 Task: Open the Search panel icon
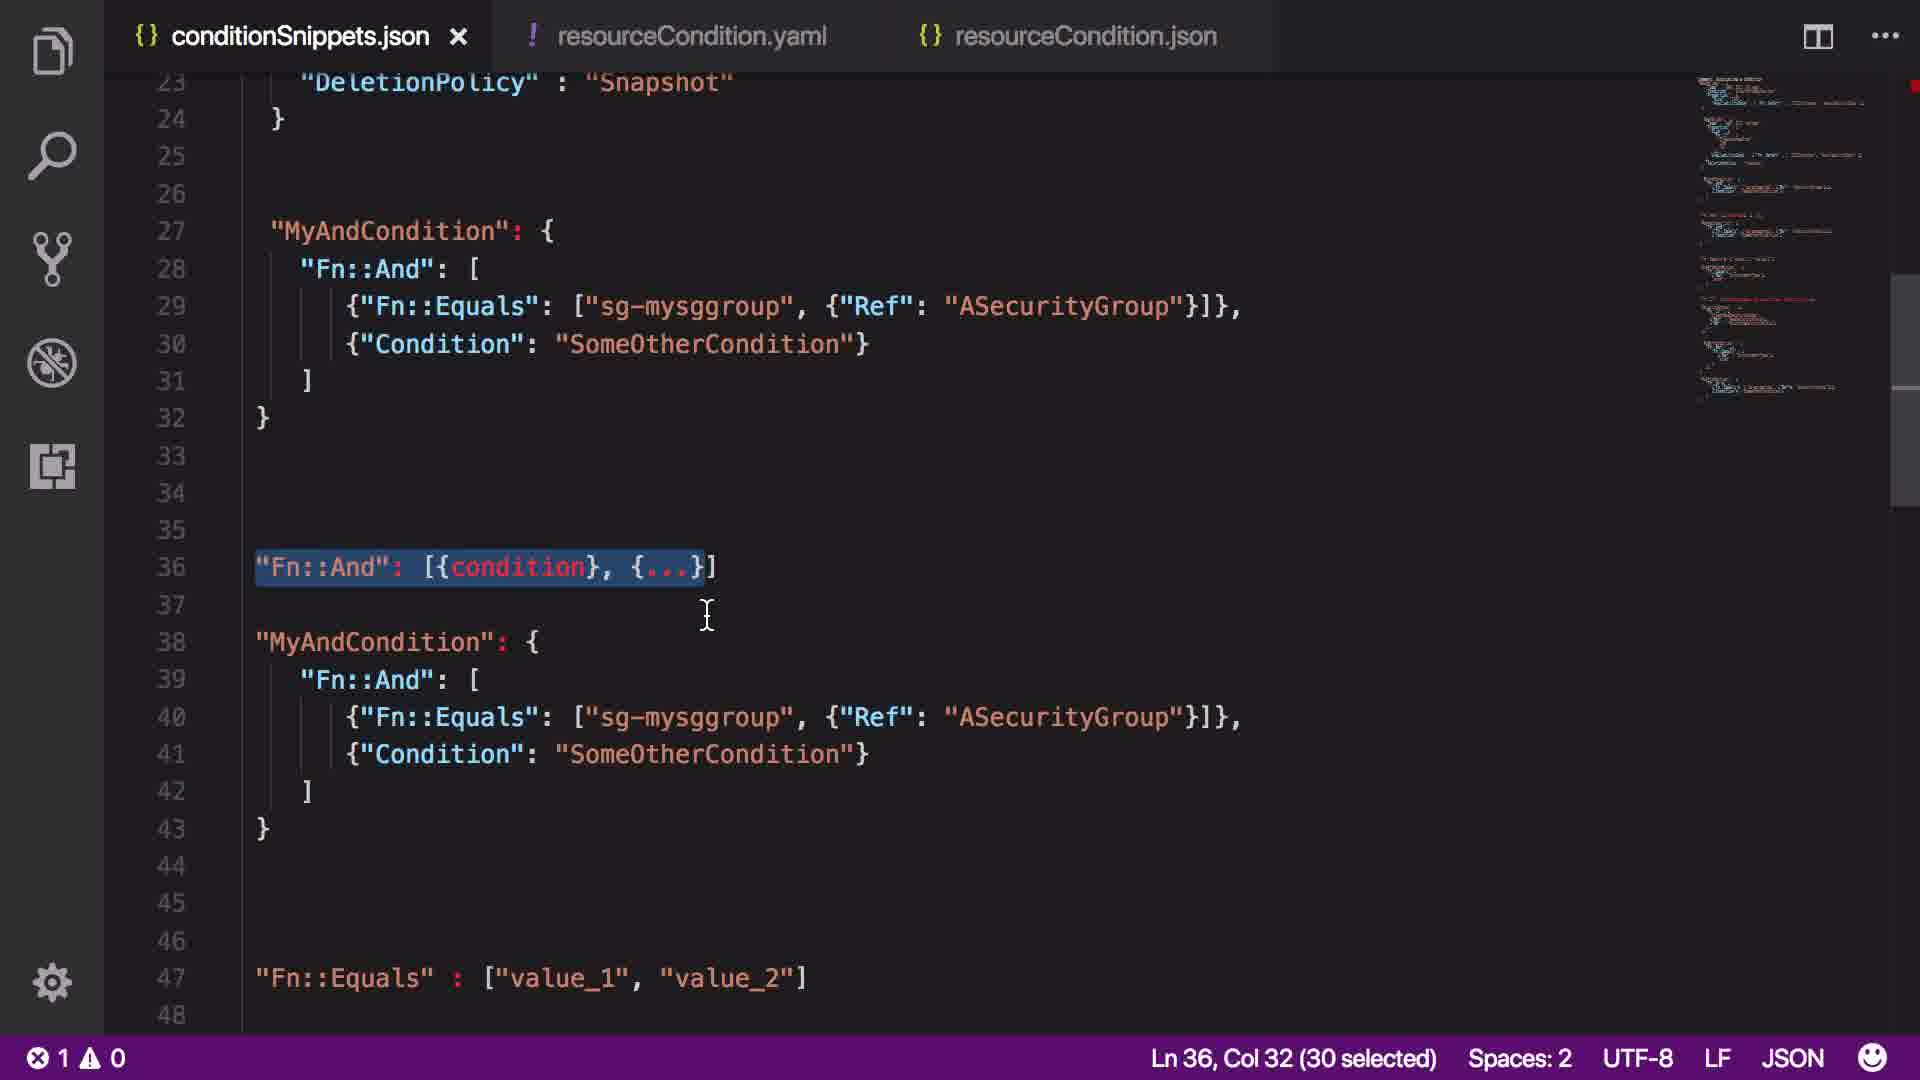tap(52, 156)
